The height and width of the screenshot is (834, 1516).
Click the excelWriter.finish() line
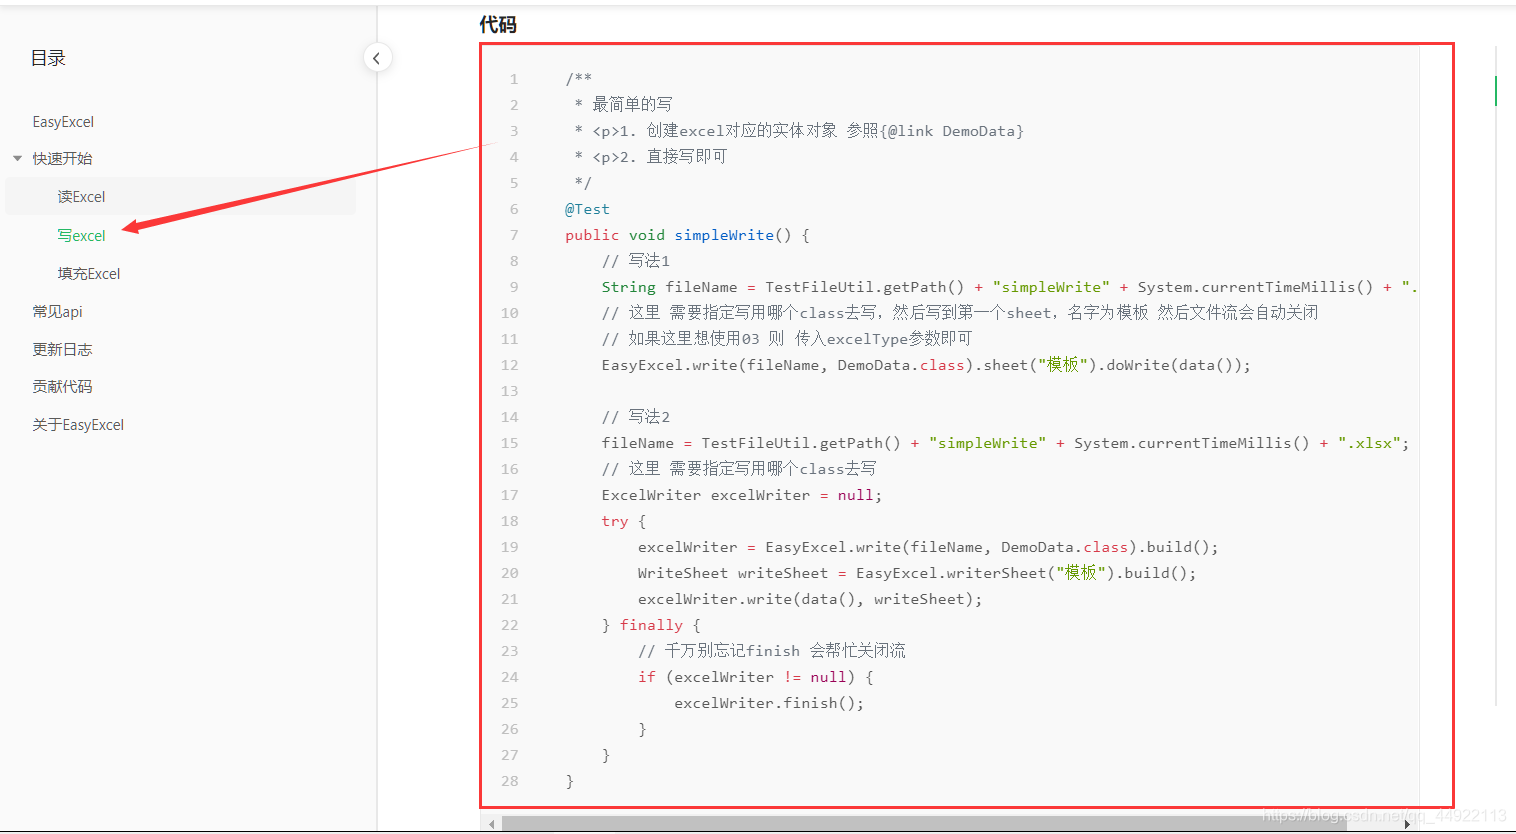click(x=769, y=703)
